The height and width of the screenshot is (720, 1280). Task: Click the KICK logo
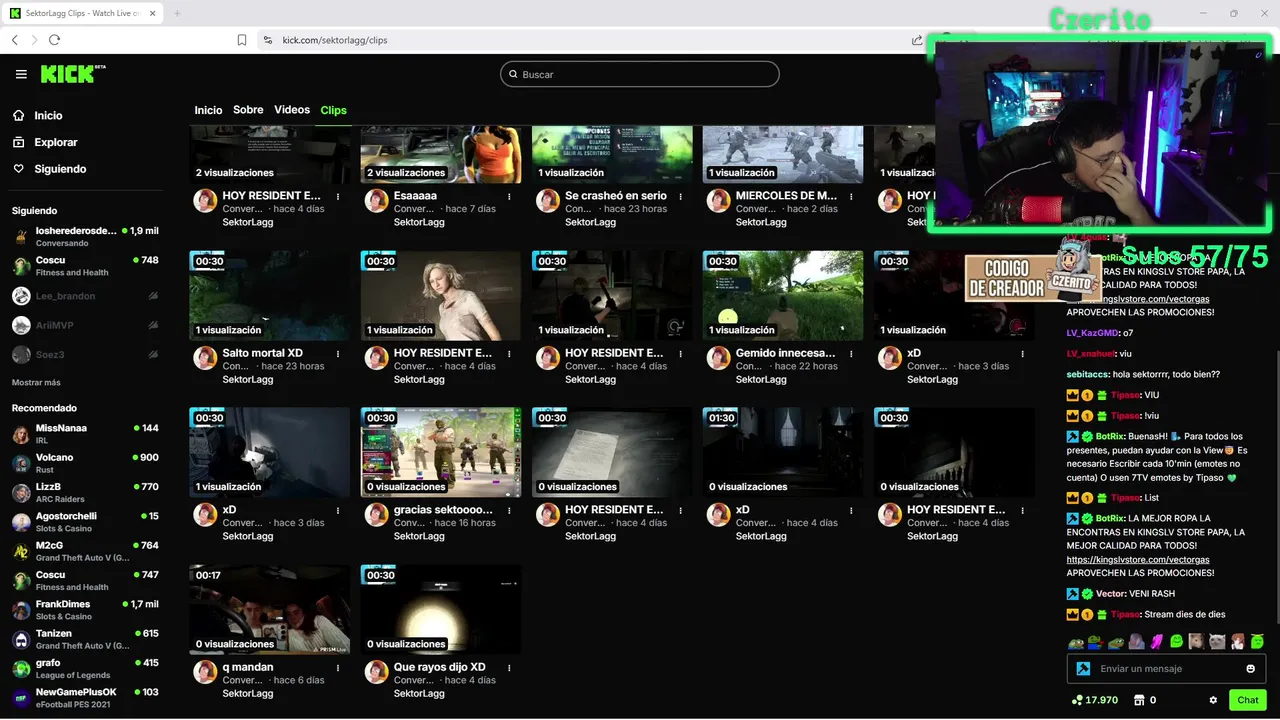[73, 74]
